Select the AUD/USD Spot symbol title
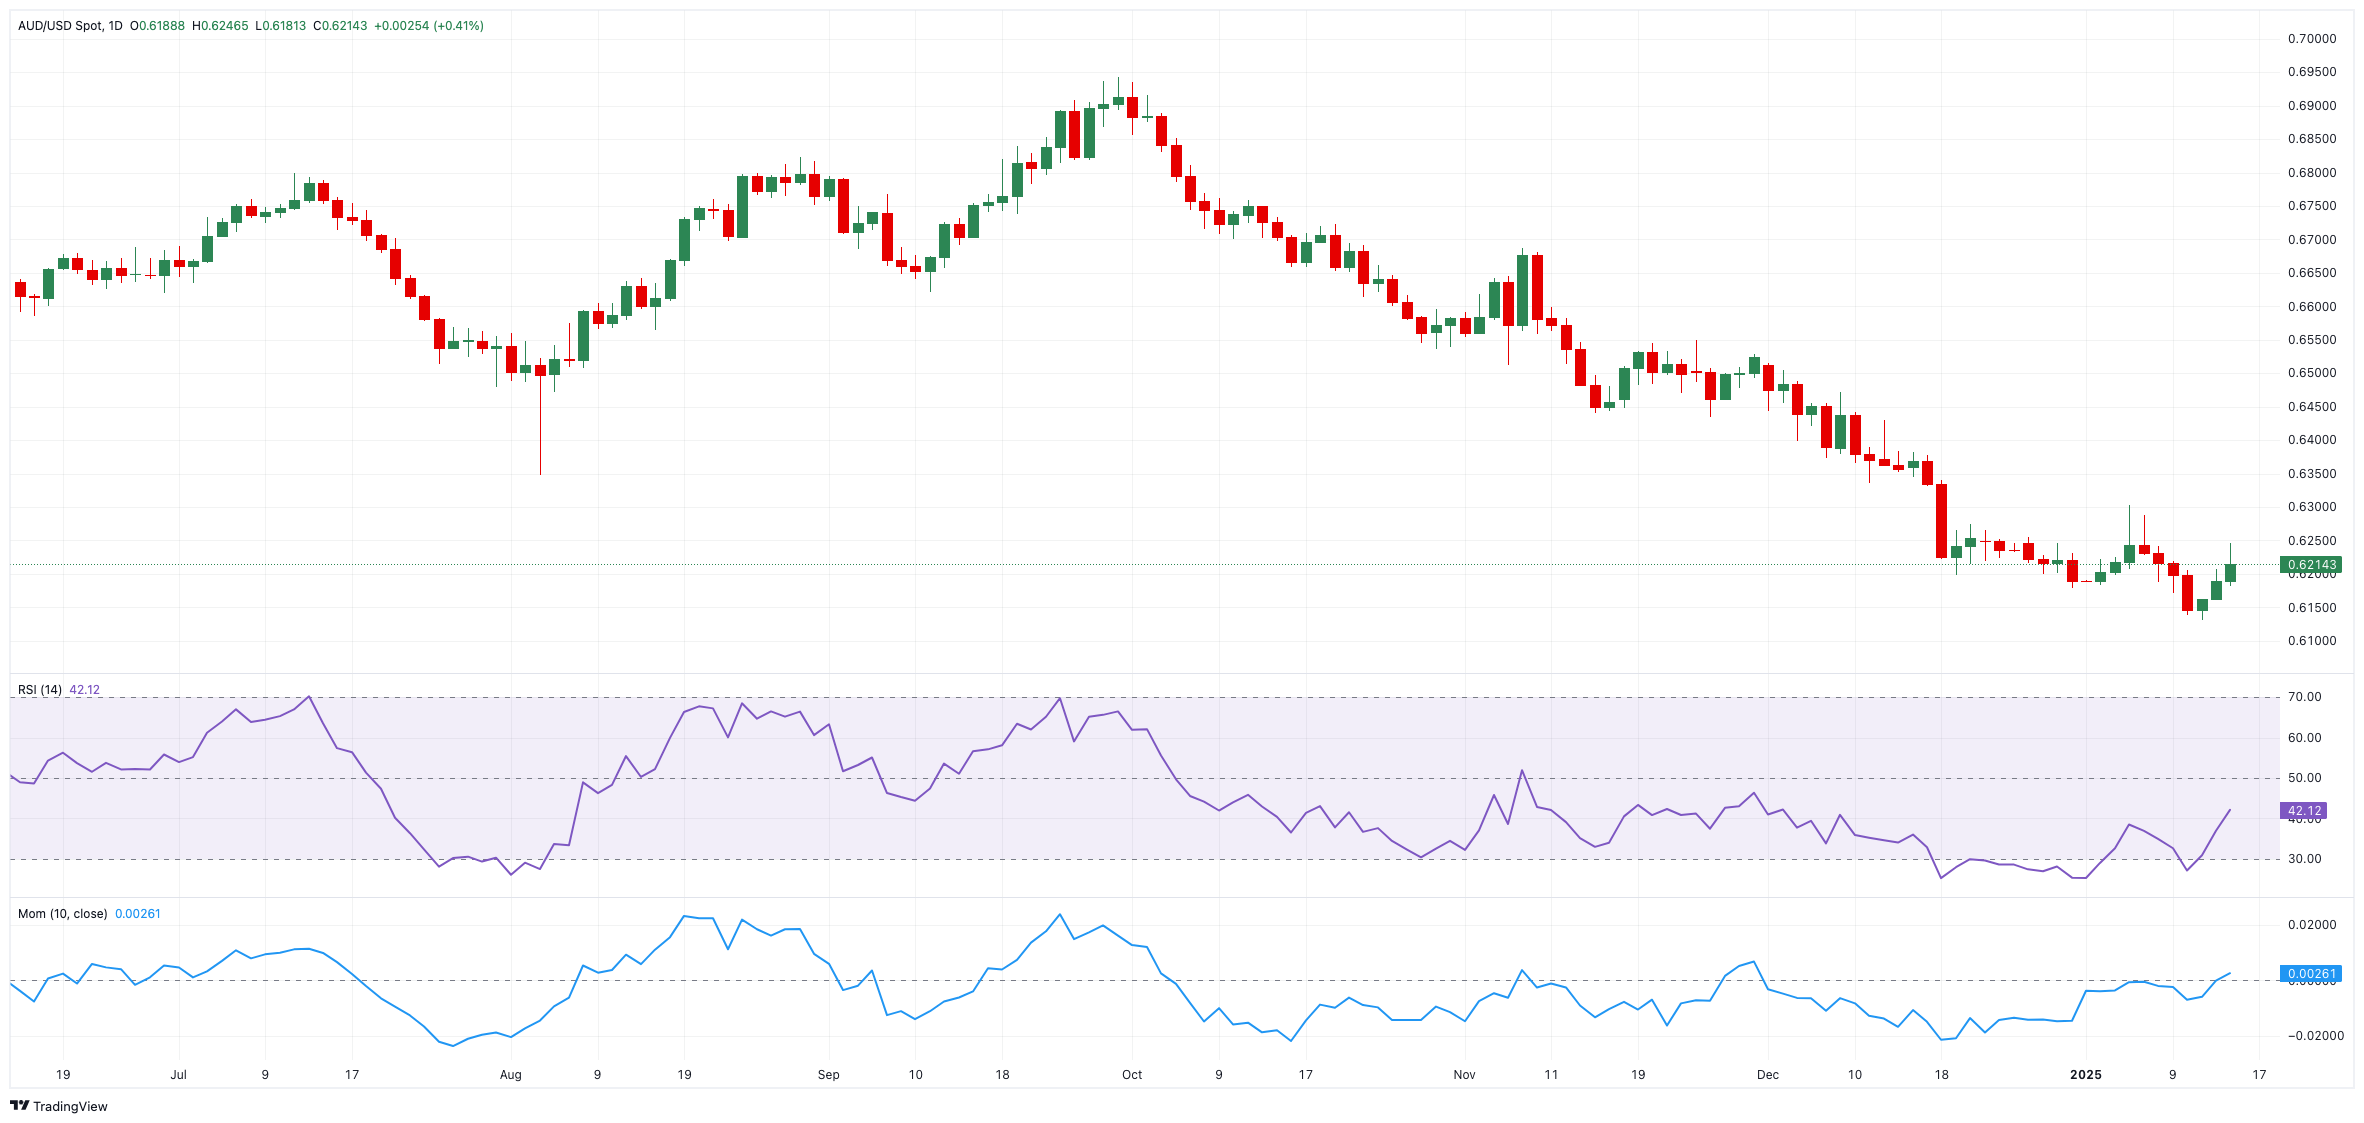The width and height of the screenshot is (2364, 1123). pos(60,26)
